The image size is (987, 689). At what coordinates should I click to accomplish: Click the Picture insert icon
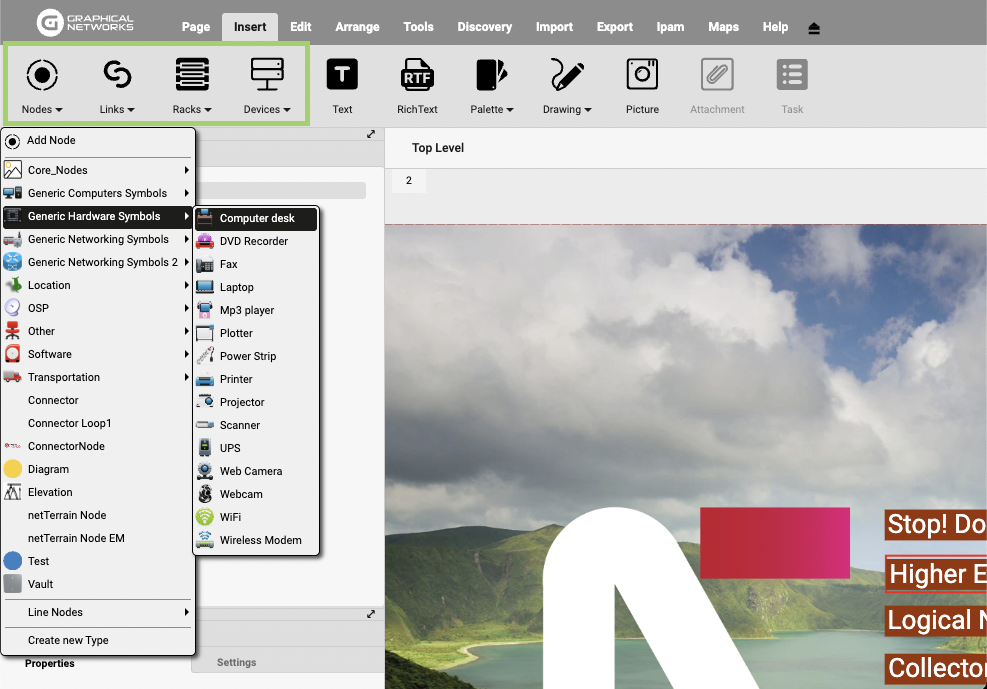coord(642,75)
